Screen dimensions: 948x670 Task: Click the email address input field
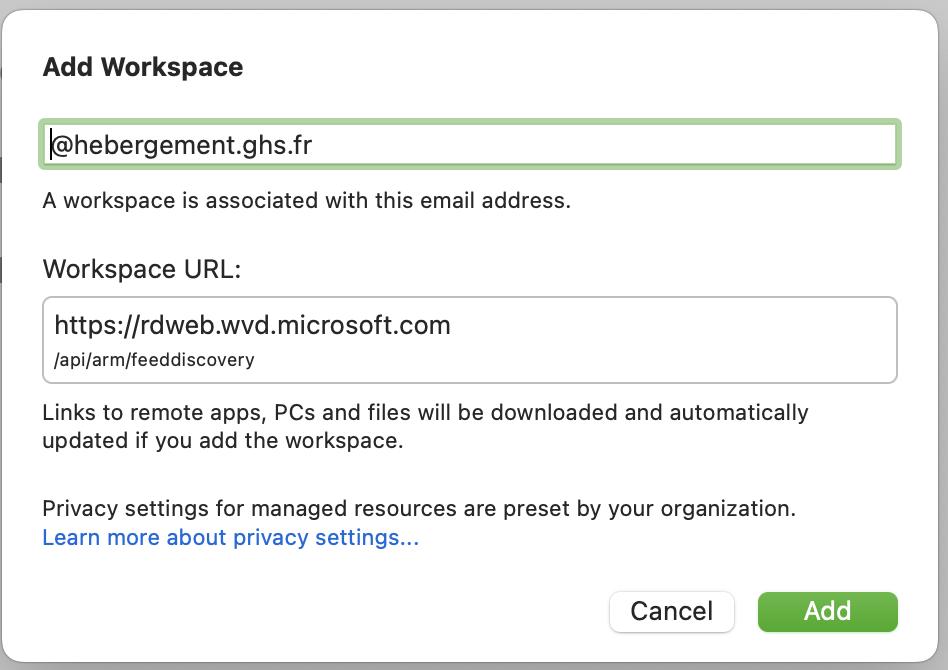click(x=470, y=145)
